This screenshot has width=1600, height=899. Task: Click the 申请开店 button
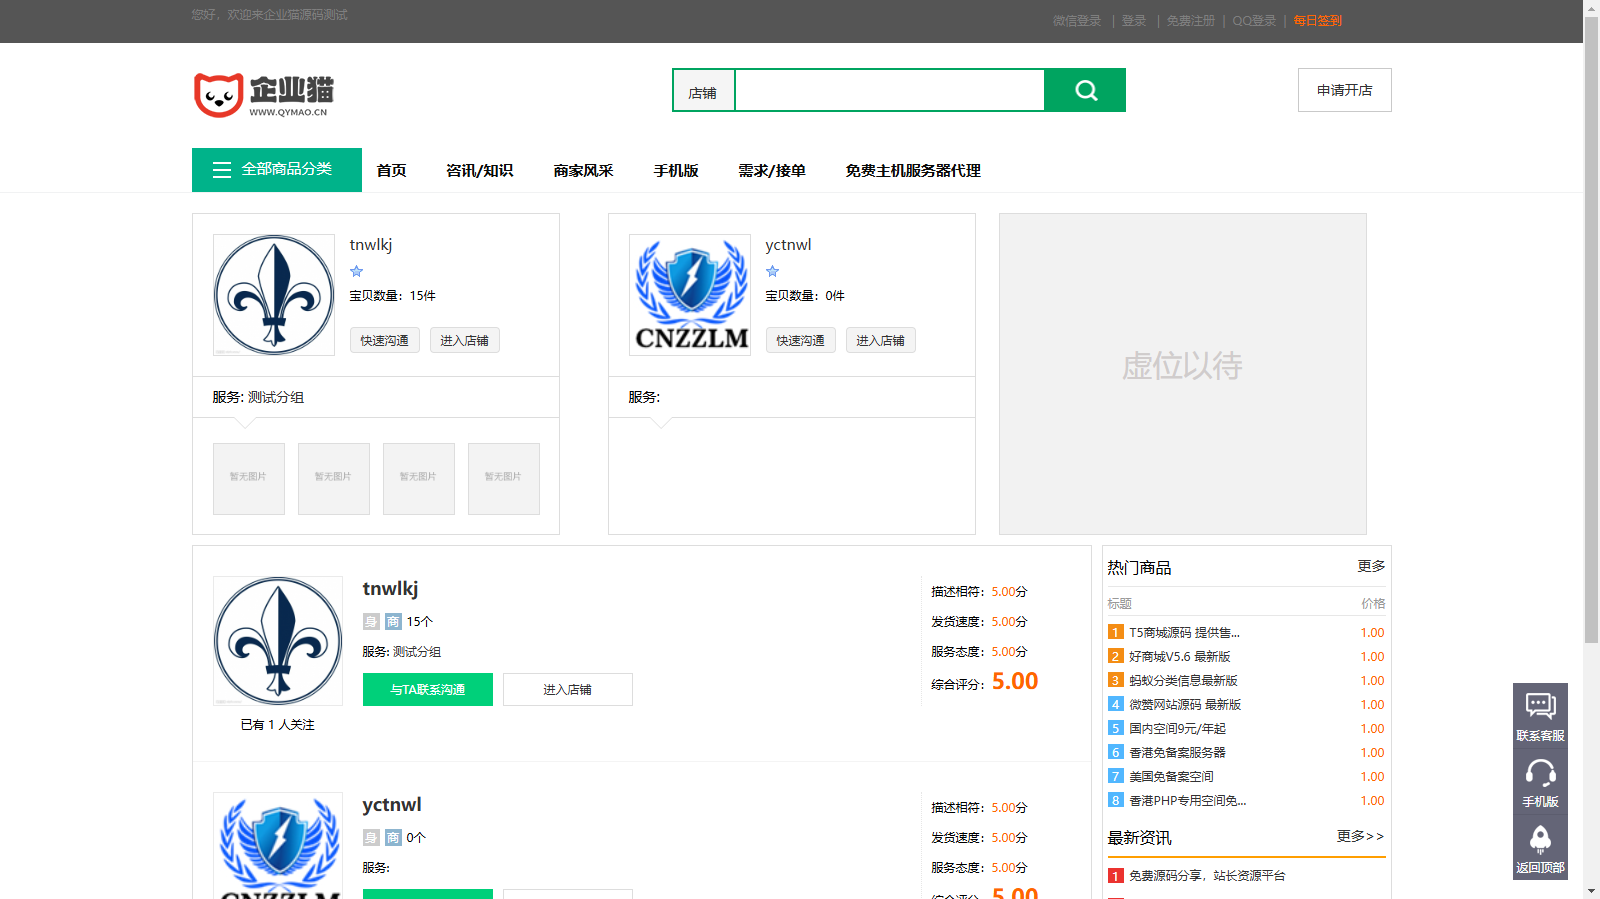point(1344,90)
